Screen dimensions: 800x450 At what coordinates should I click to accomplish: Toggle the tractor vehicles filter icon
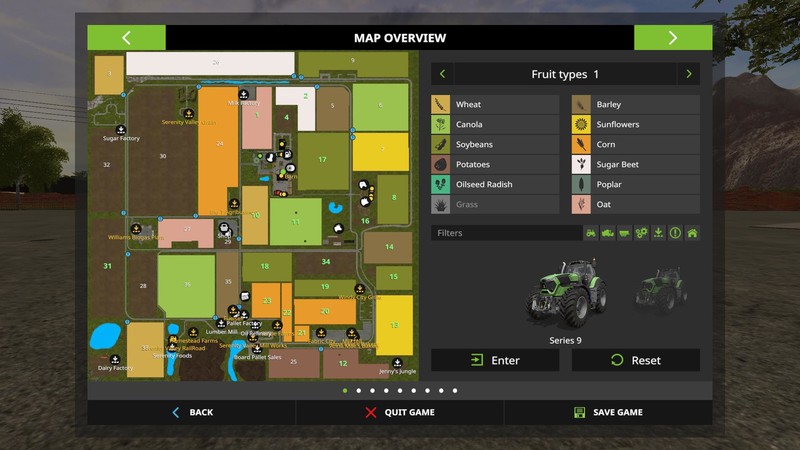pos(591,233)
